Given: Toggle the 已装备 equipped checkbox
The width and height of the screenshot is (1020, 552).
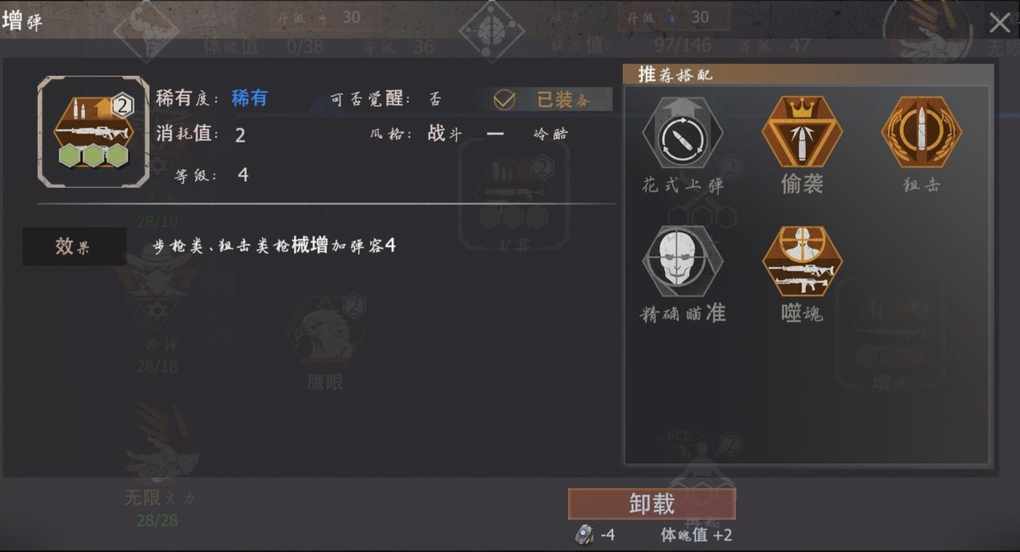Looking at the screenshot, I should [x=504, y=99].
